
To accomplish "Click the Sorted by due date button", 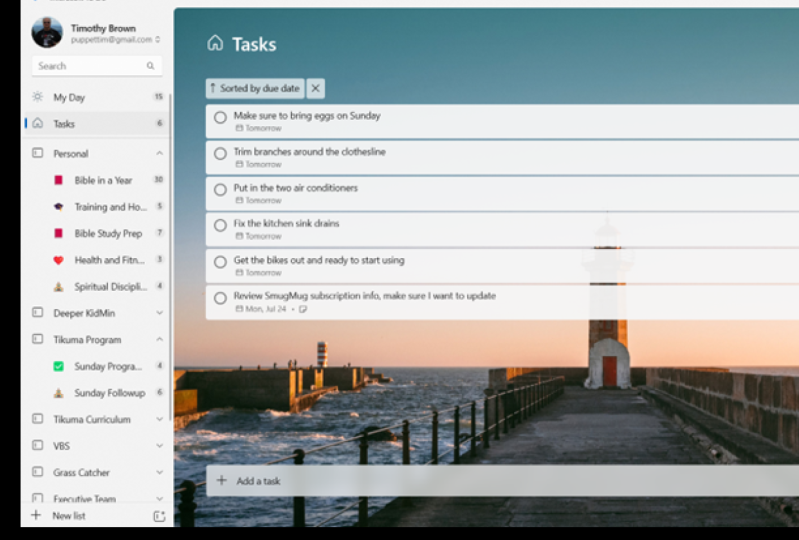I will [255, 88].
